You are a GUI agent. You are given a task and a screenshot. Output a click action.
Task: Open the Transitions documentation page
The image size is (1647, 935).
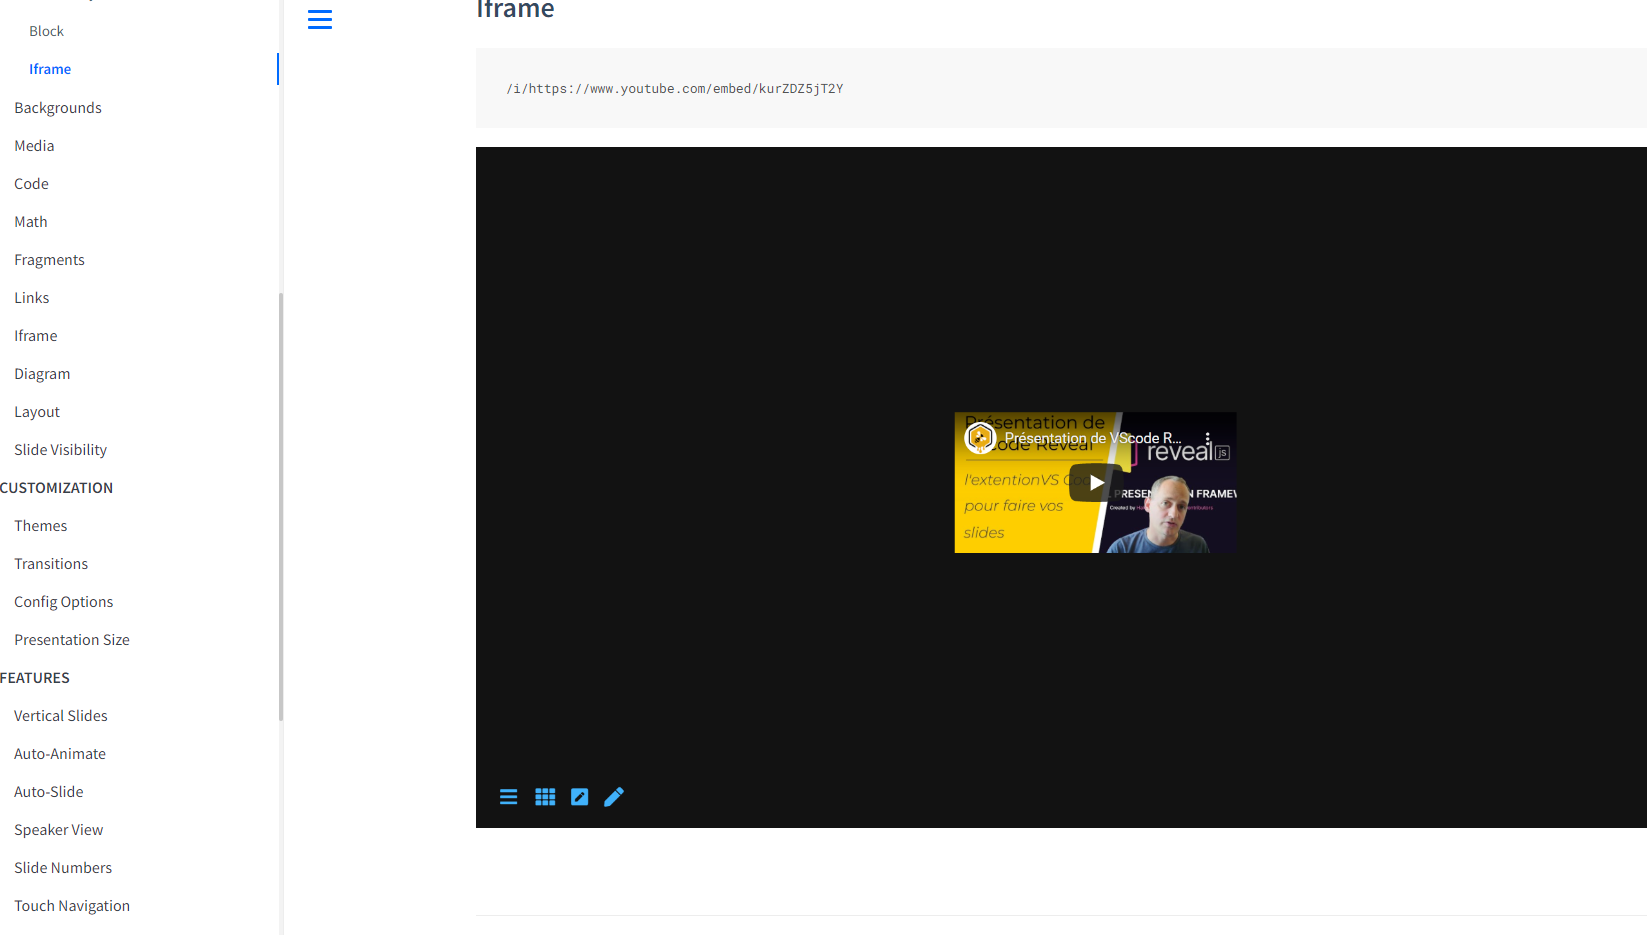pos(51,563)
